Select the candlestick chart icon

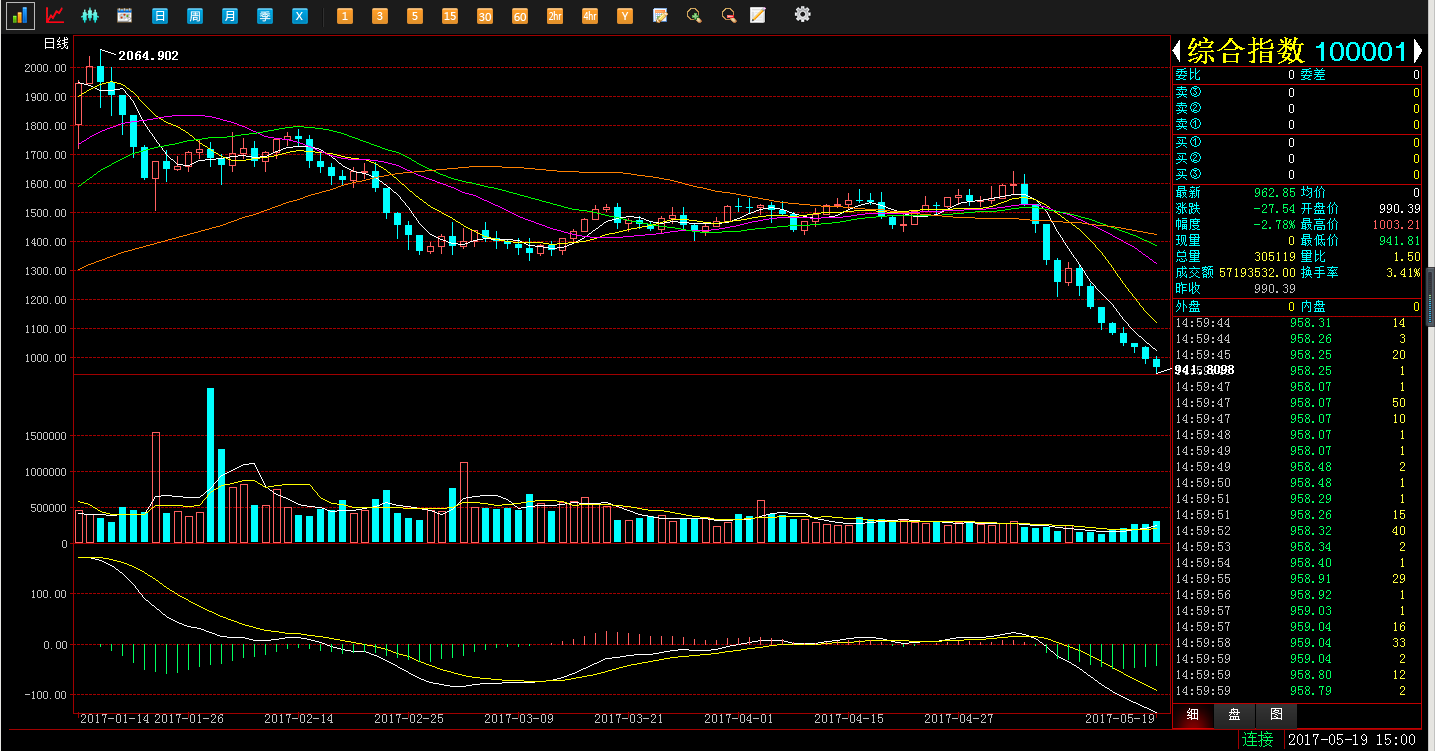tap(90, 15)
